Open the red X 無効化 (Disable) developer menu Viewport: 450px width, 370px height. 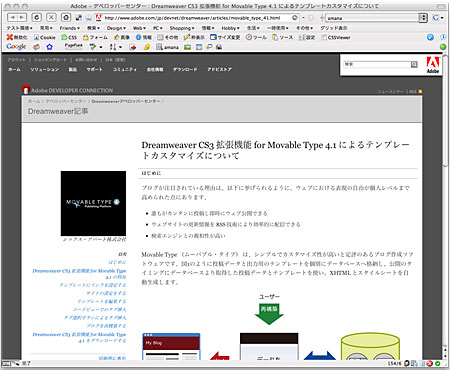click(x=17, y=37)
